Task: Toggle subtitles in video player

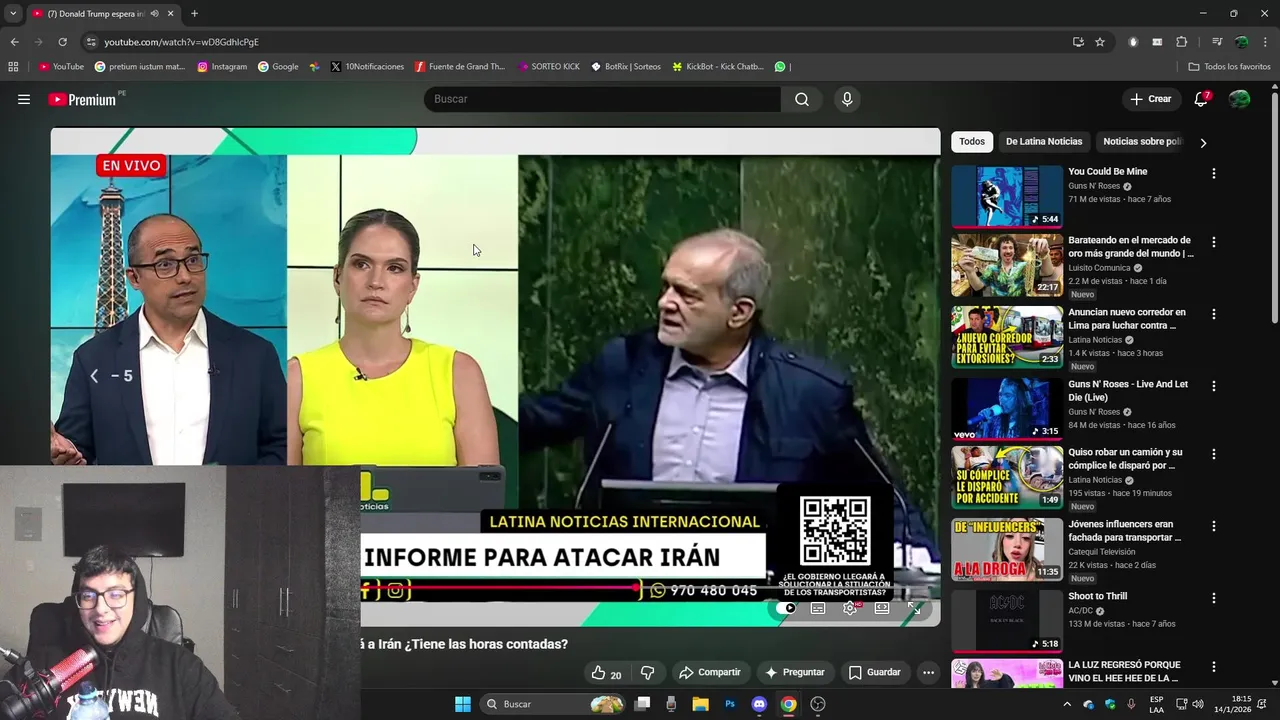Action: [818, 608]
